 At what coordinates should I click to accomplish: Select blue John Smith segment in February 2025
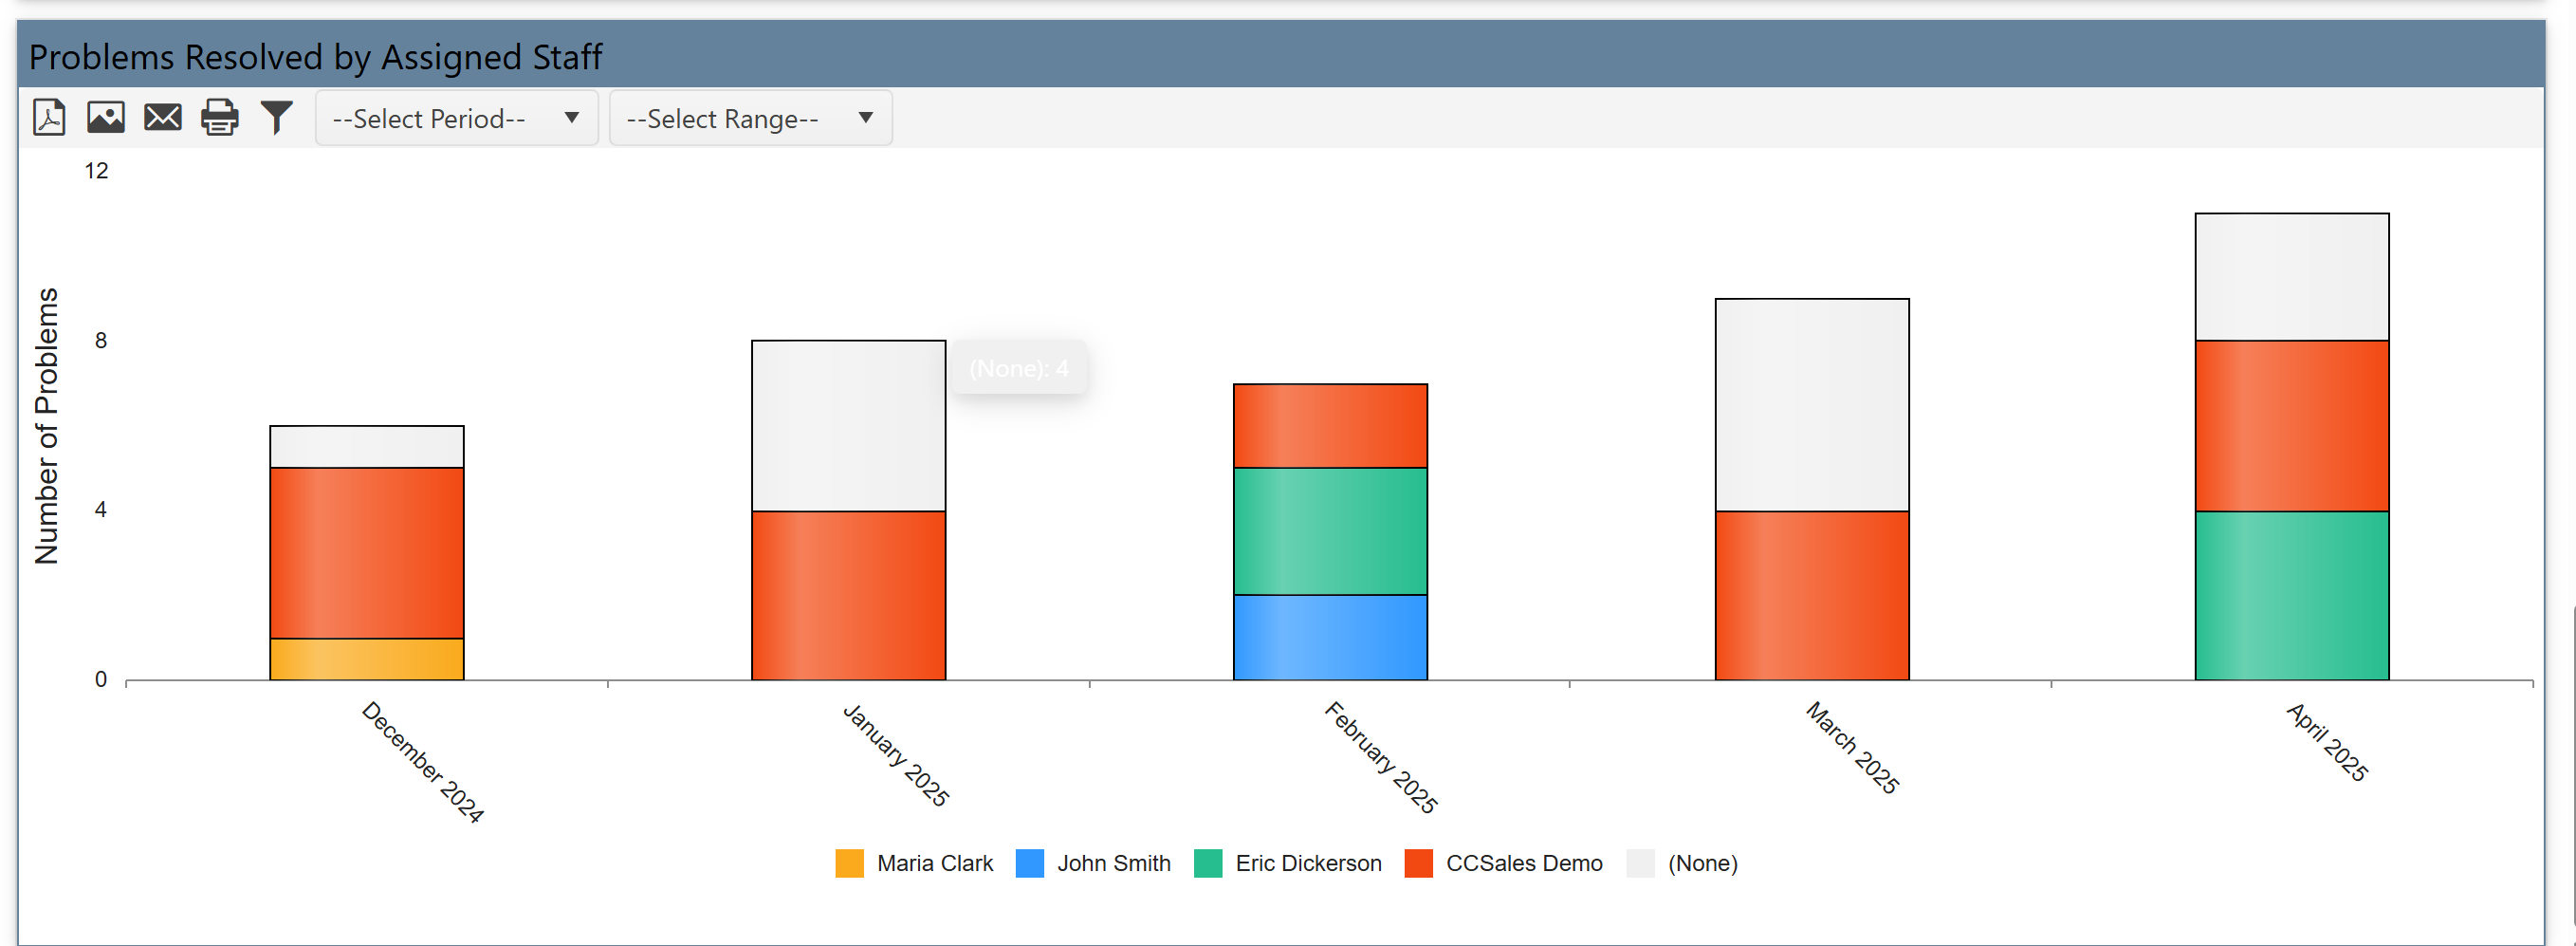point(1330,637)
